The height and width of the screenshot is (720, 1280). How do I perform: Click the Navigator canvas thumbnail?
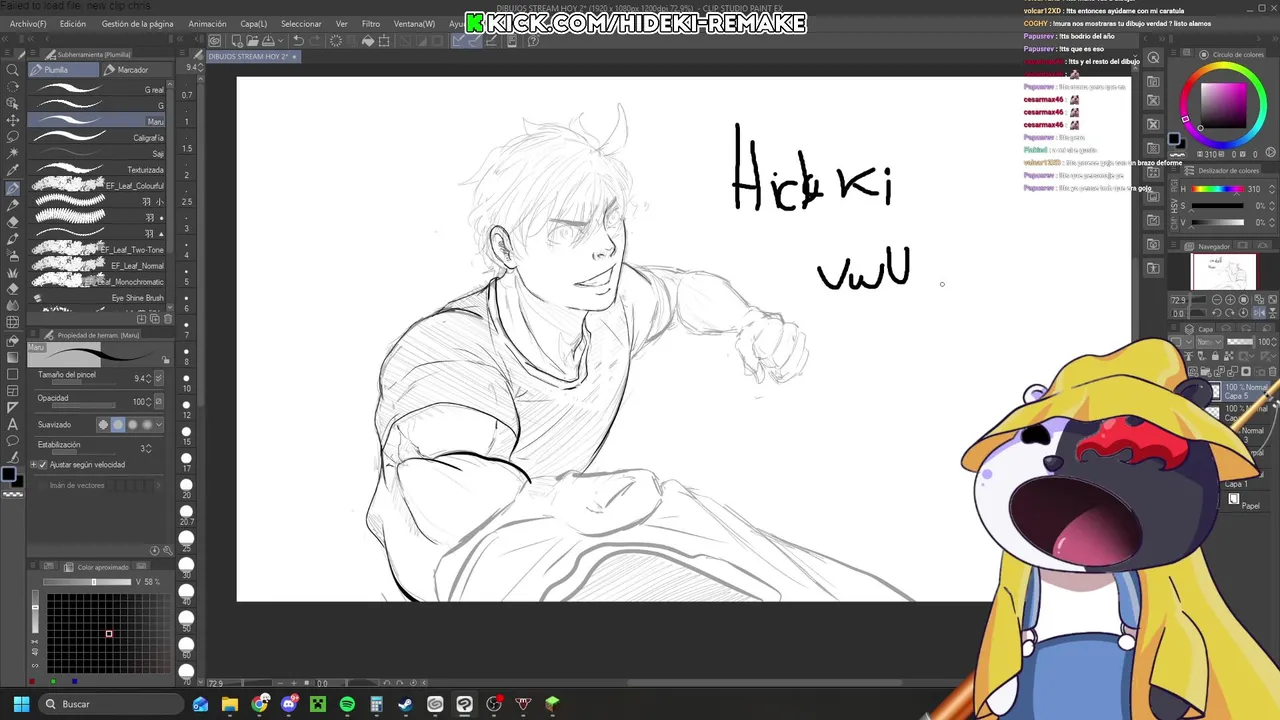(1223, 272)
